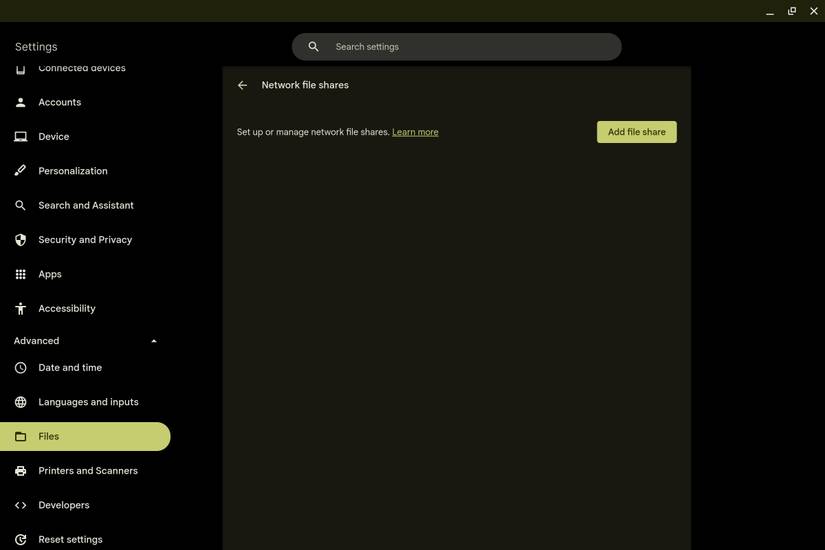Click the Add file share button
The height and width of the screenshot is (550, 825).
(x=637, y=132)
